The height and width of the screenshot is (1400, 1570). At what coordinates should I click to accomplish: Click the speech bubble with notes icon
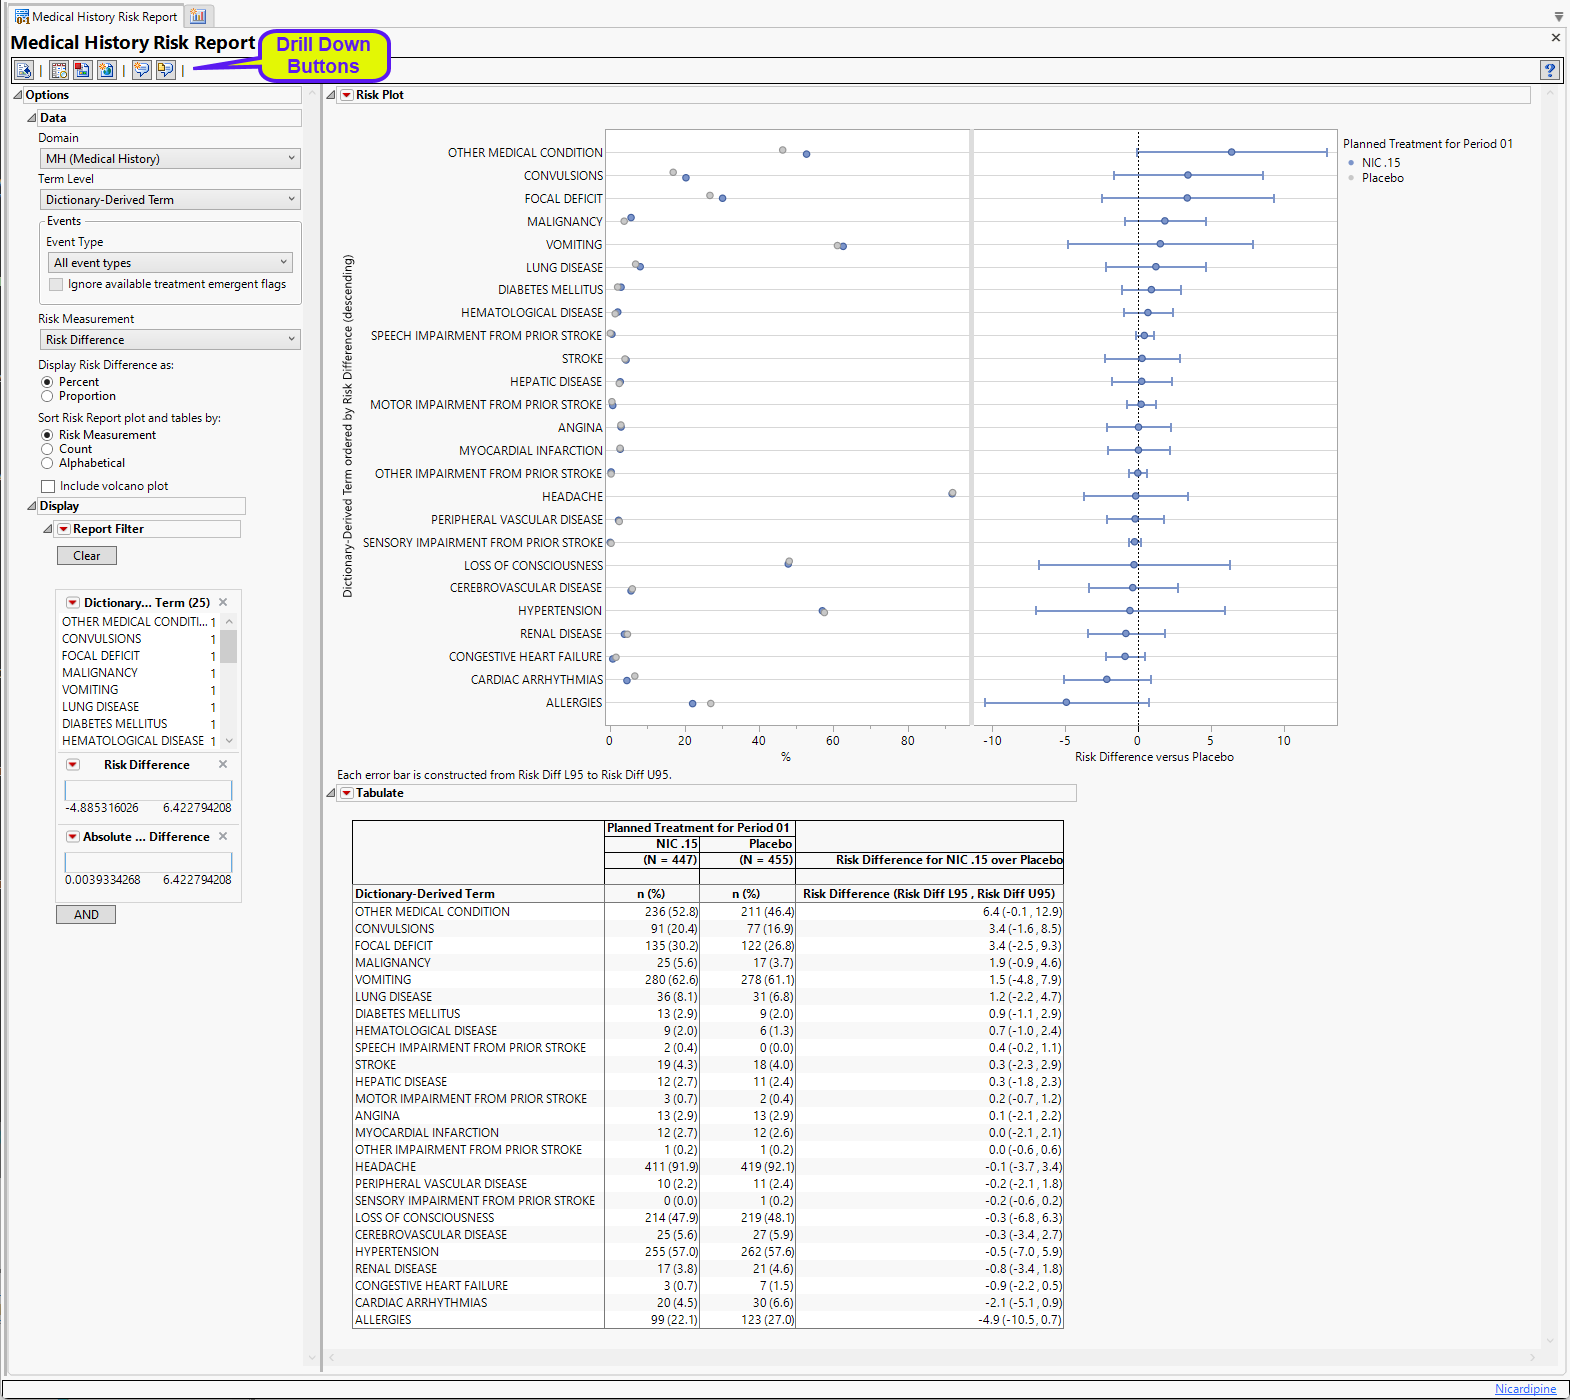[x=166, y=70]
